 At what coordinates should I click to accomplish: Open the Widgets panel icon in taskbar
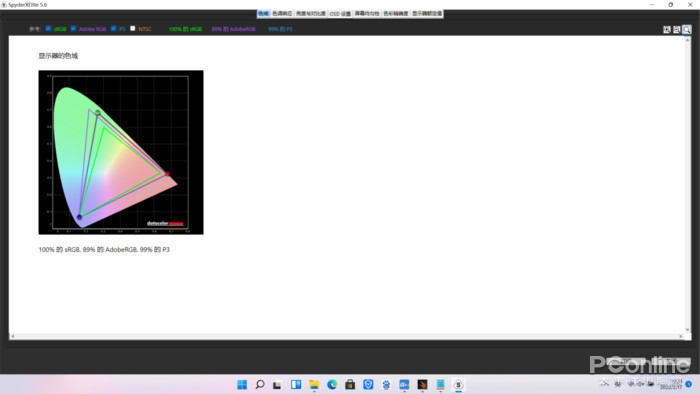coord(296,385)
